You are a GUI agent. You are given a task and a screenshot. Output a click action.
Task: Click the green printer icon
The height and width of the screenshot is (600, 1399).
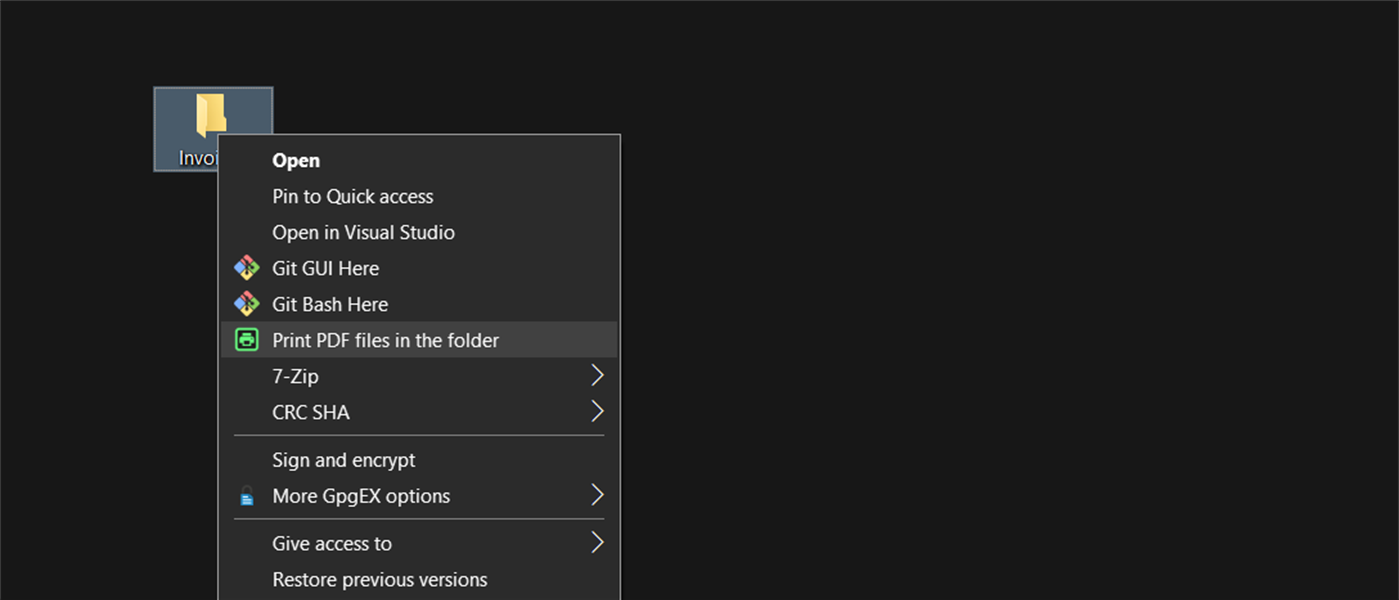(247, 340)
